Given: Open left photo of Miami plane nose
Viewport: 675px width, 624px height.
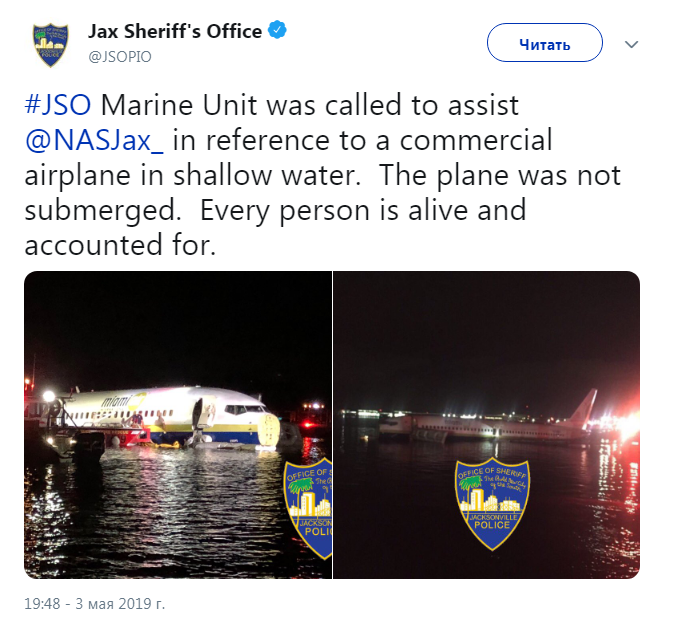Looking at the screenshot, I should pyautogui.click(x=178, y=425).
